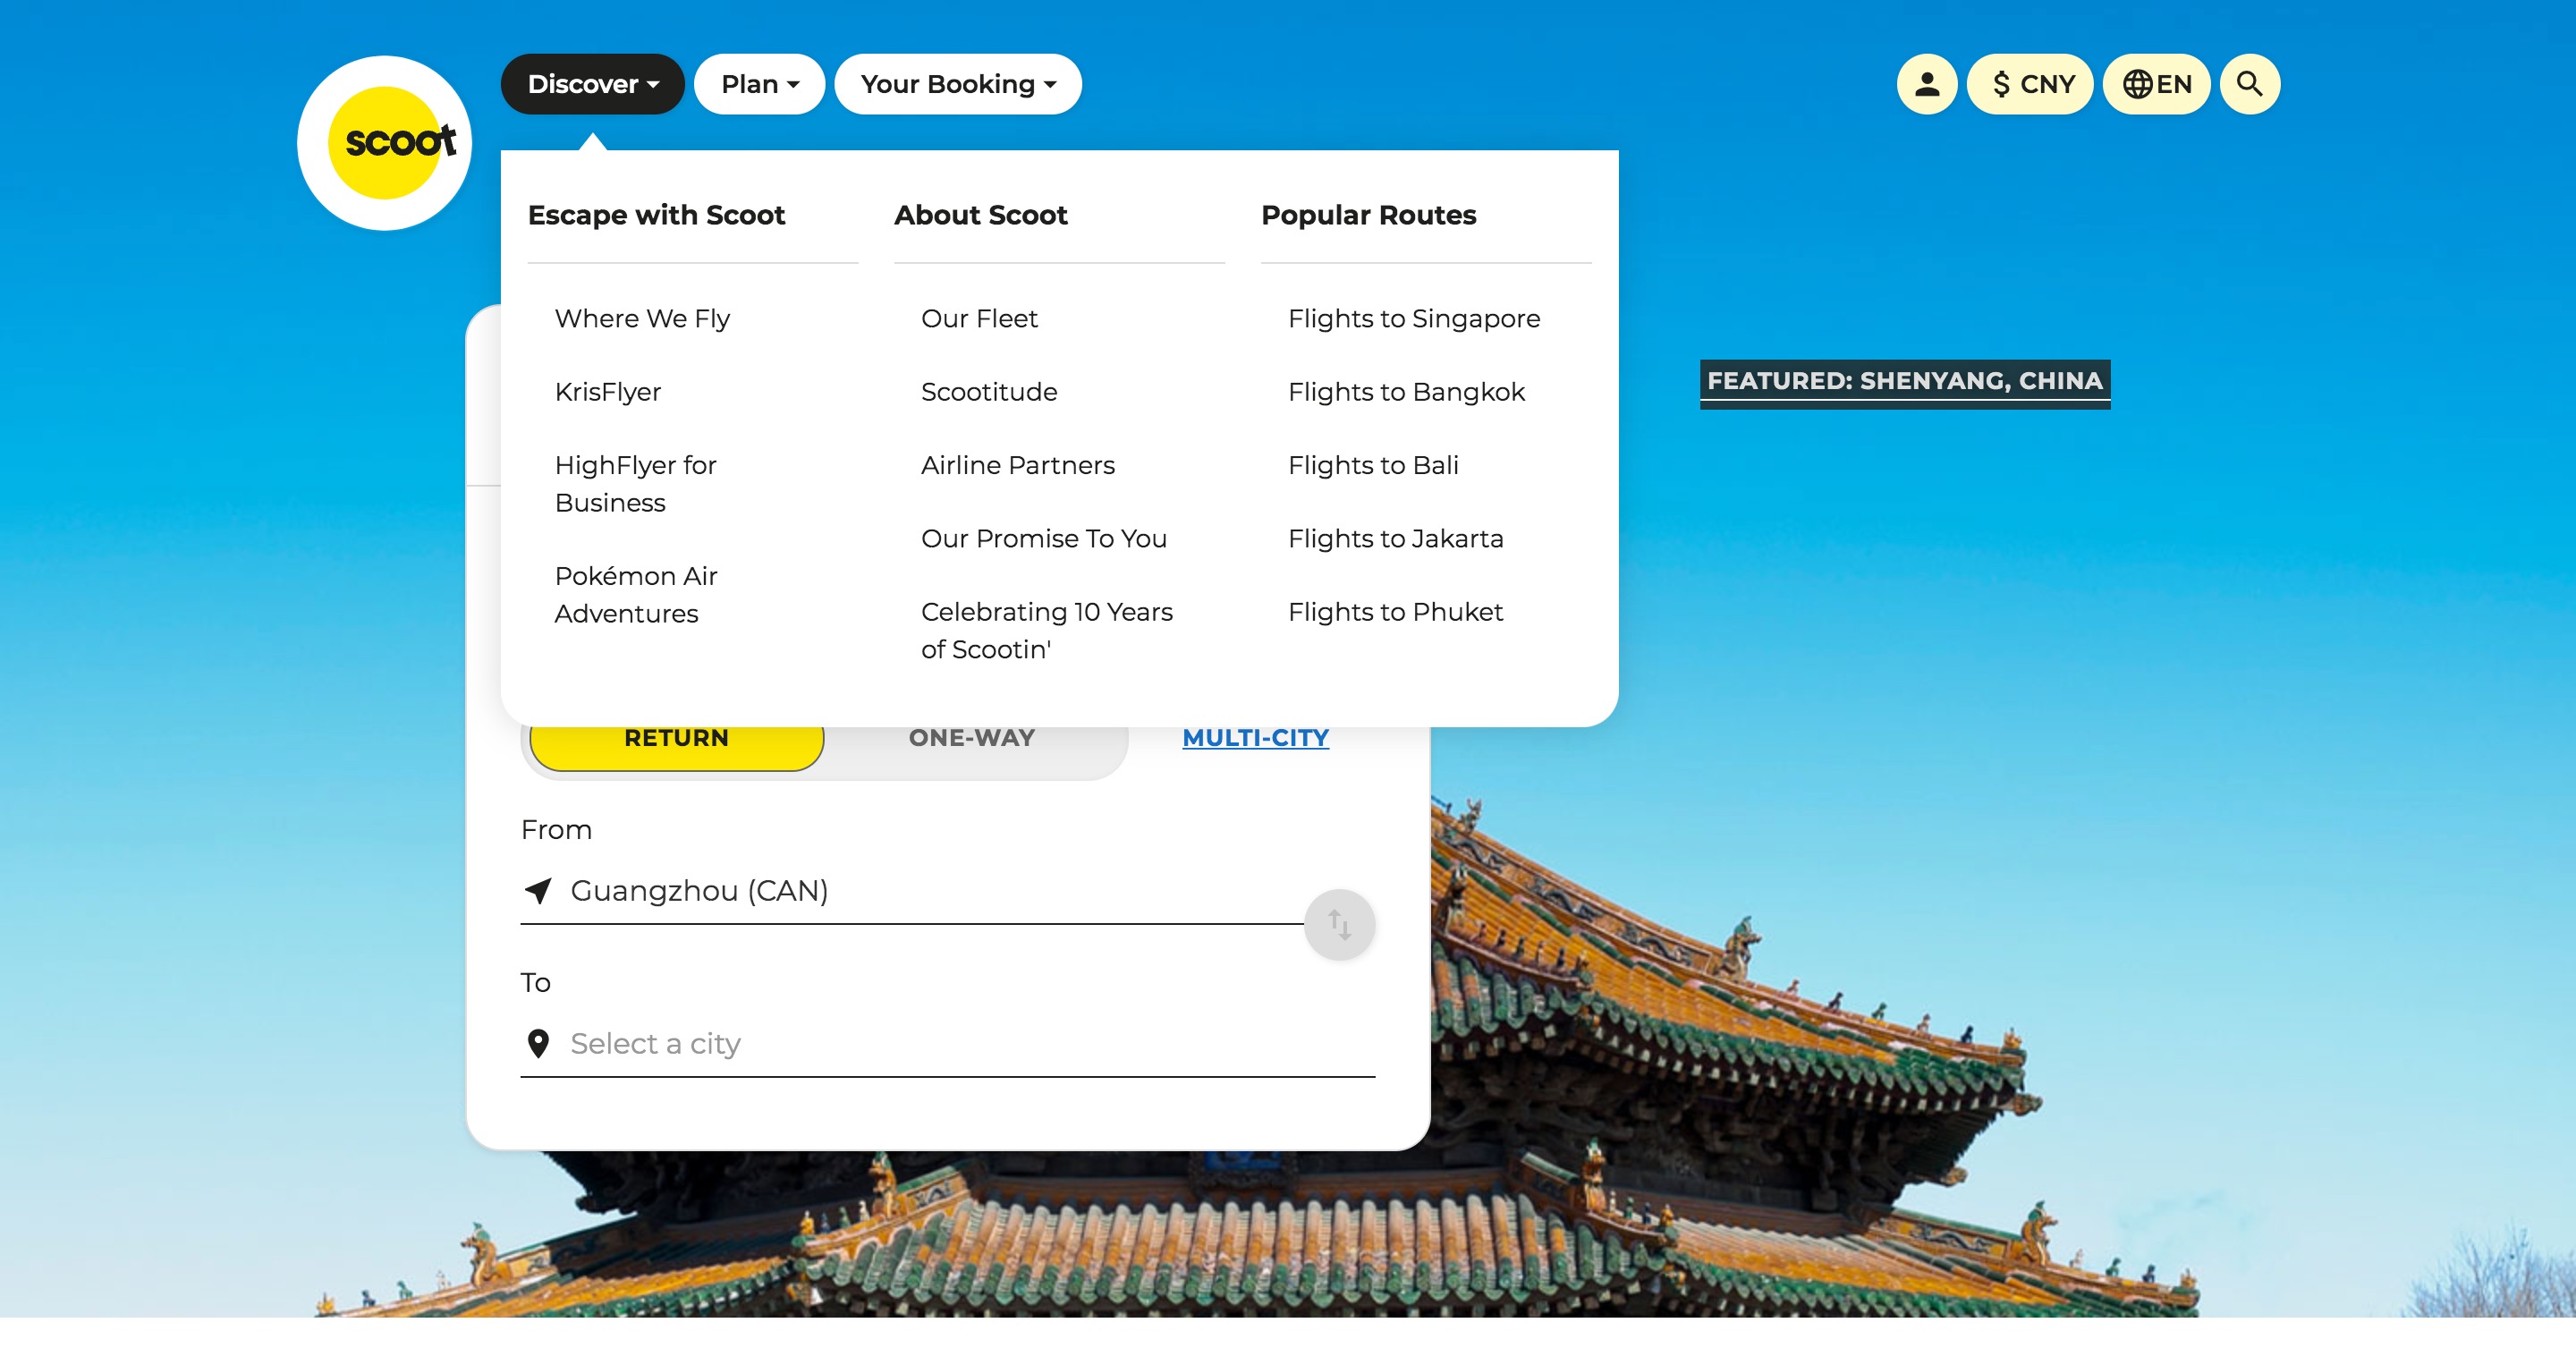
Task: Click the To field Select a city
Action: 947,1044
